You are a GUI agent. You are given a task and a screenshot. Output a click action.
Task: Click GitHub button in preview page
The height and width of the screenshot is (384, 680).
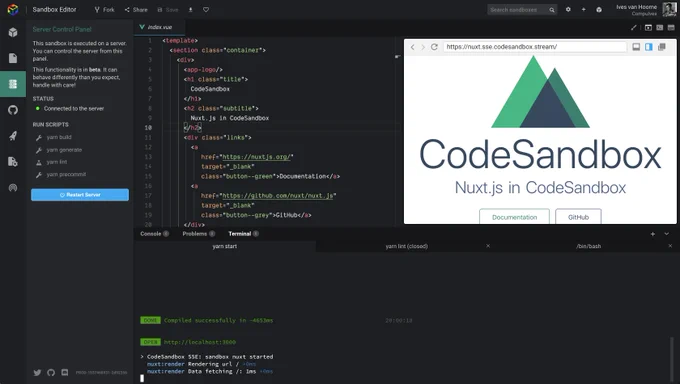coord(578,217)
